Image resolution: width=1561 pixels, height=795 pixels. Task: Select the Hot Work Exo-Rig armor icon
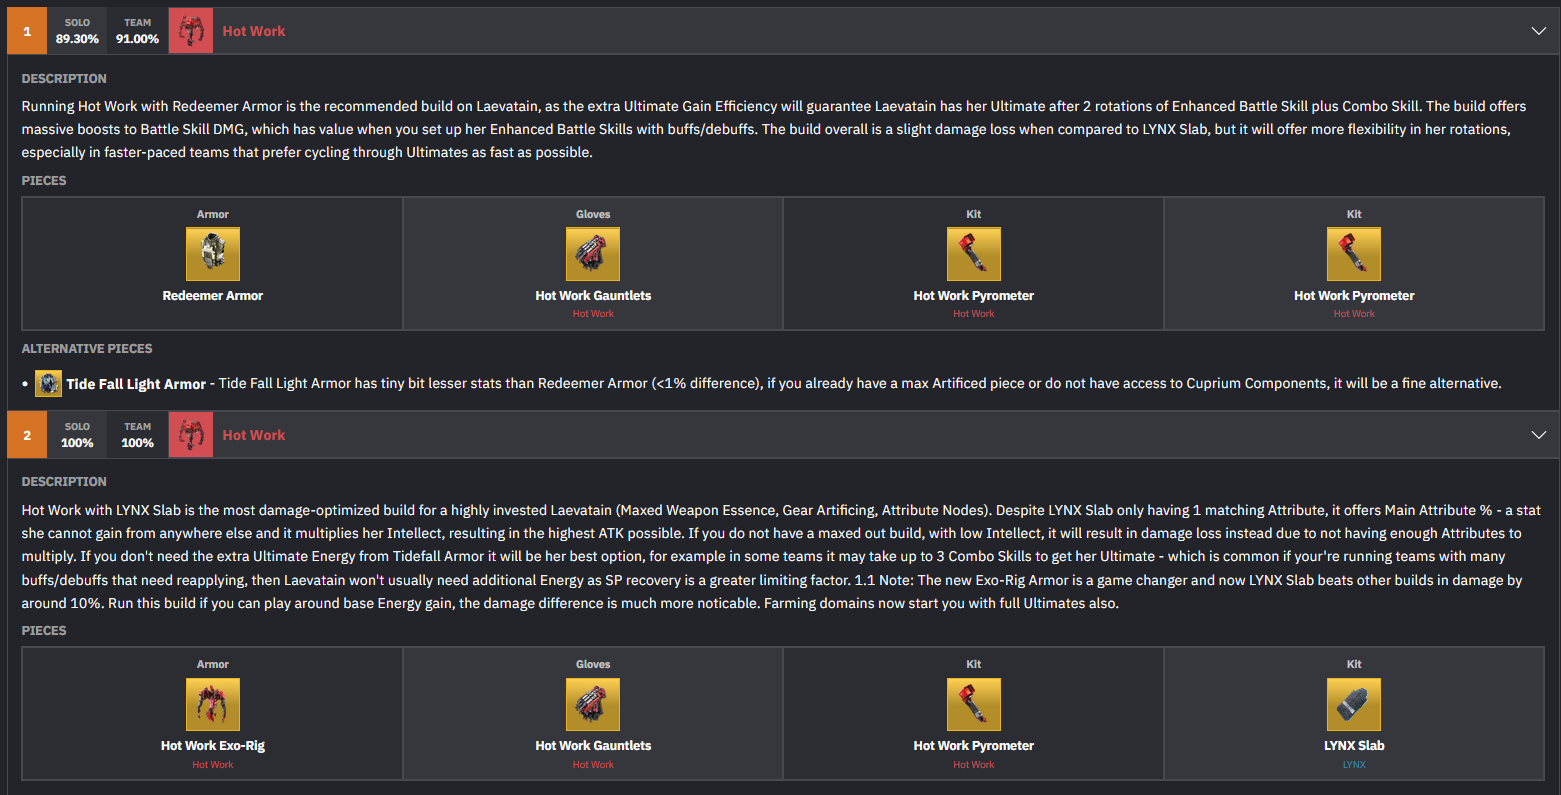tap(213, 704)
